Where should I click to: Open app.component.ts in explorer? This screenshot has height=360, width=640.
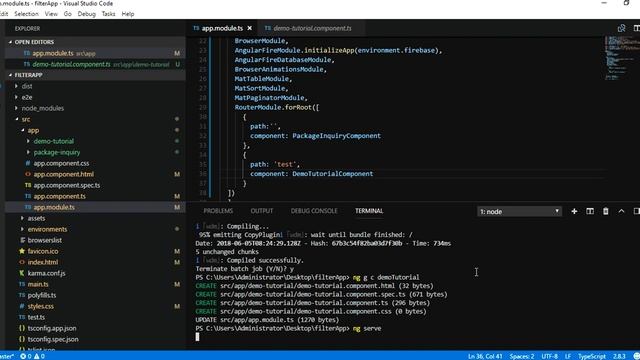pos(60,196)
